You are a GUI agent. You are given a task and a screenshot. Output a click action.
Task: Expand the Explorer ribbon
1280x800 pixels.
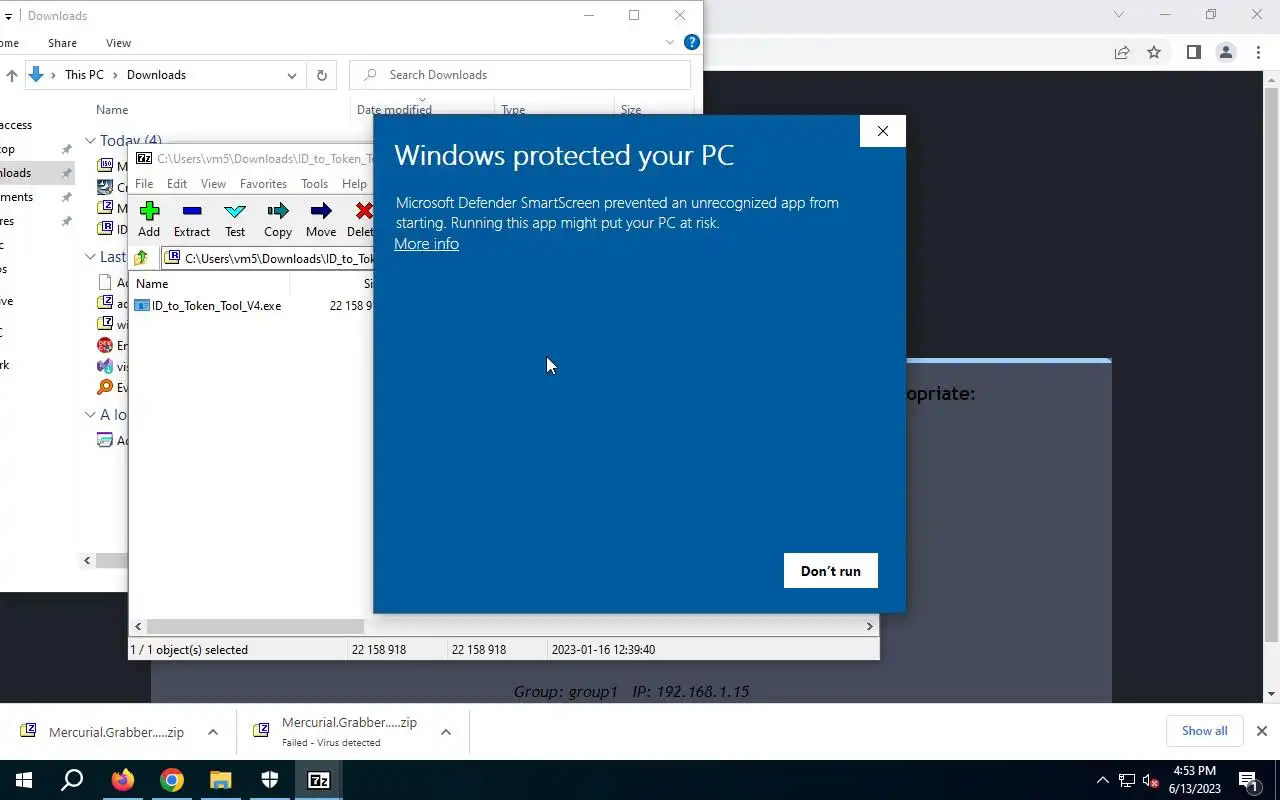(670, 43)
